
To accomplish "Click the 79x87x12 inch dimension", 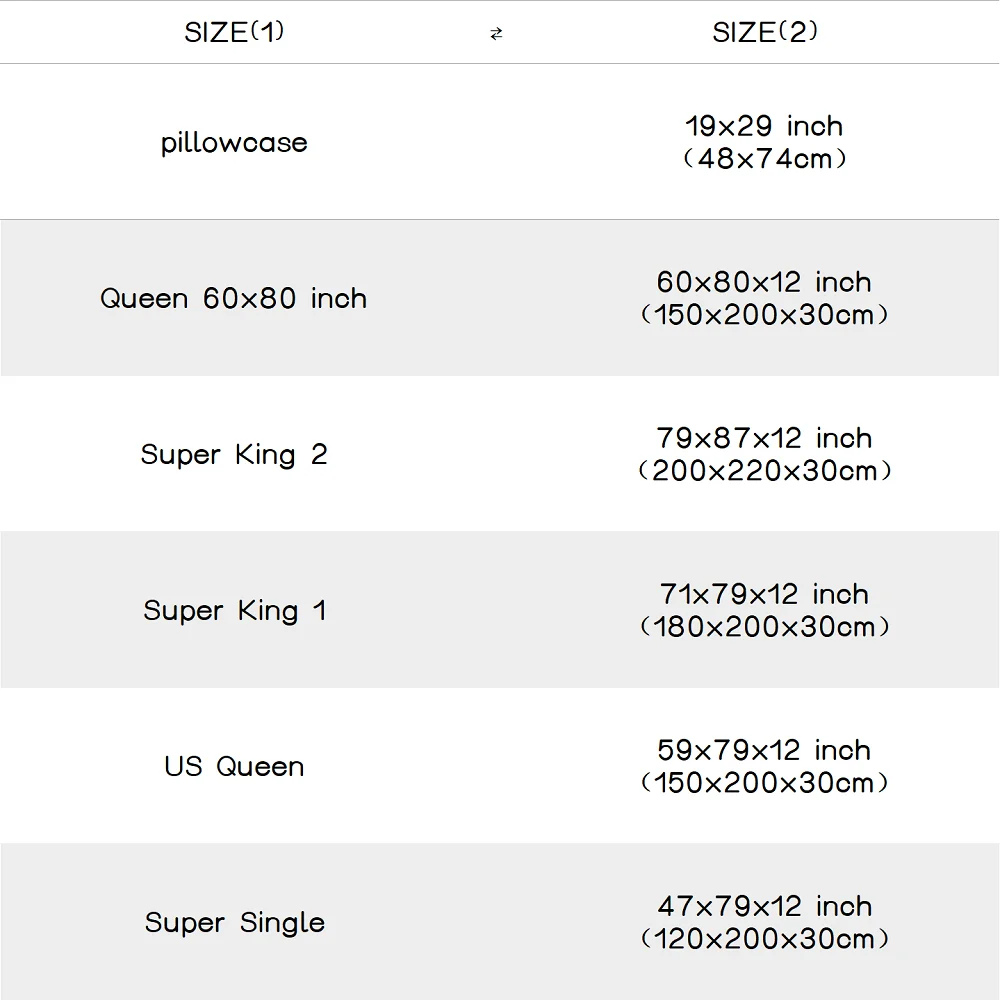I will 764,438.
